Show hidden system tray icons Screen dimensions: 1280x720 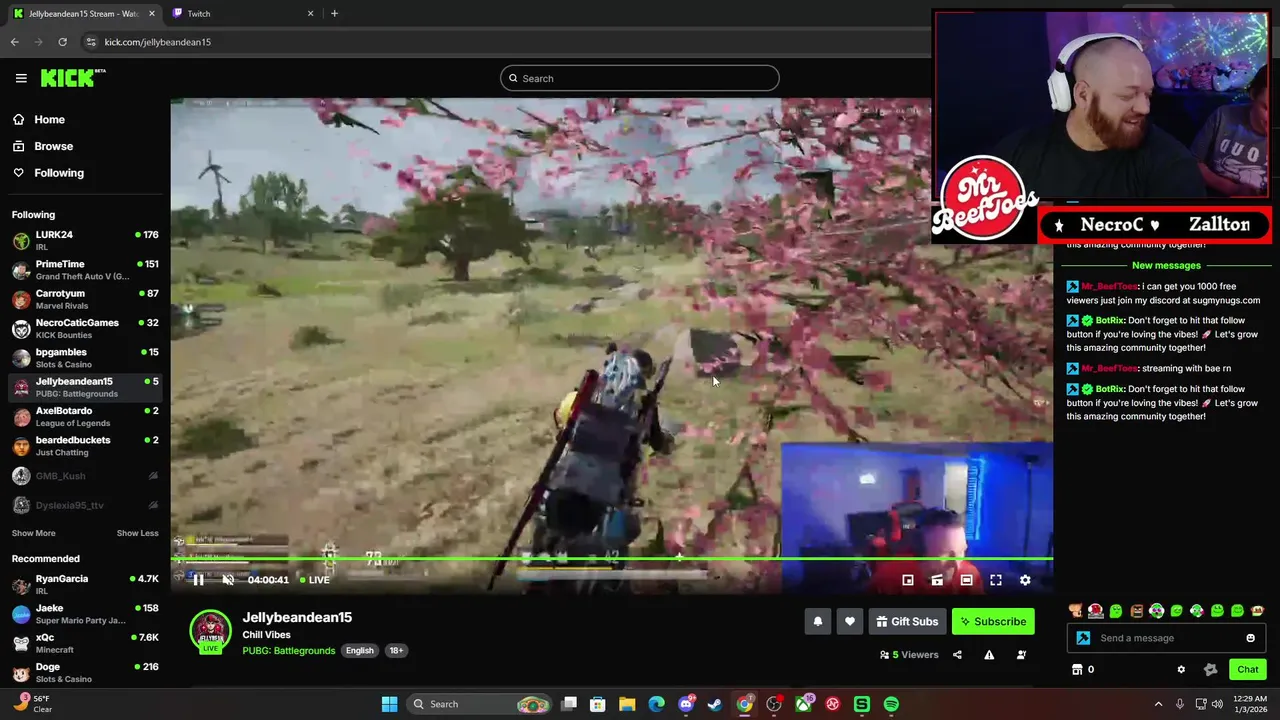(x=1158, y=704)
